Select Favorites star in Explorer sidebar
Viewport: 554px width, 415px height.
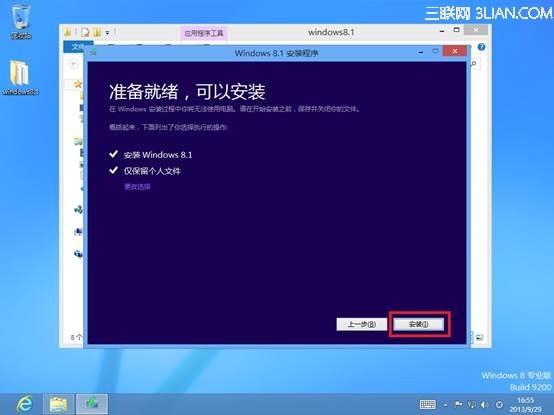point(78,84)
